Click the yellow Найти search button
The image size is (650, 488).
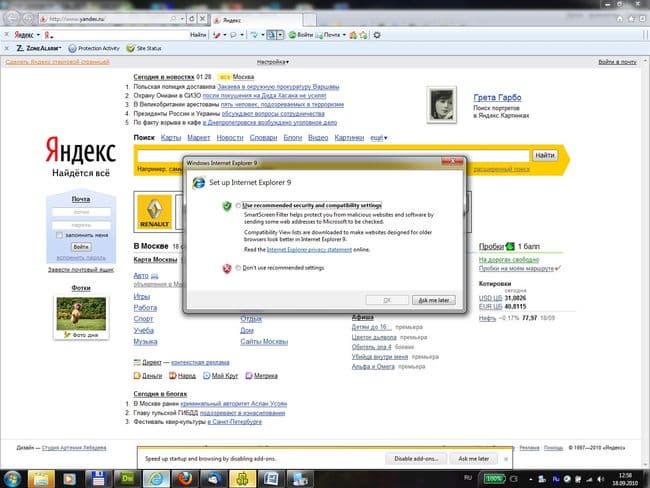(x=545, y=155)
